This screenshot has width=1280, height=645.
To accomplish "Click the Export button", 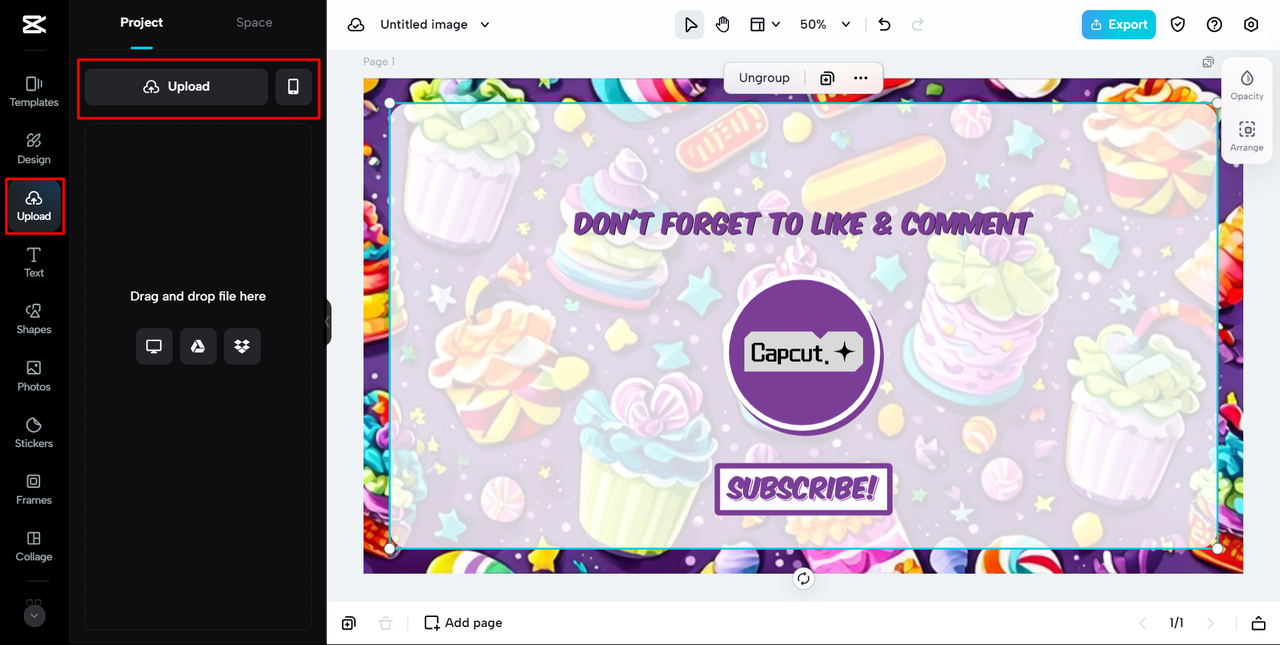I will point(1119,25).
